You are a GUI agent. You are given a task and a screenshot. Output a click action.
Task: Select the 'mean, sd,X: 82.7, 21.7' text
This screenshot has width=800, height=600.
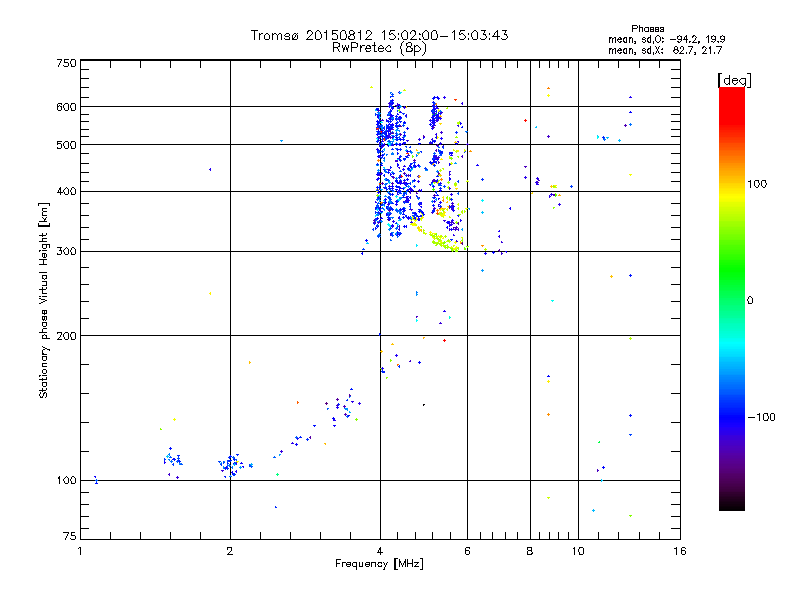point(665,50)
